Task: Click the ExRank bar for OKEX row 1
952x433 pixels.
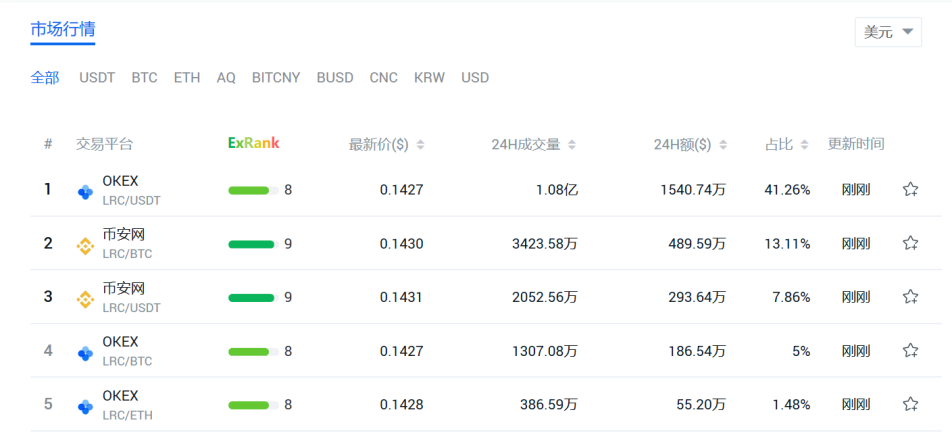Action: pos(253,191)
